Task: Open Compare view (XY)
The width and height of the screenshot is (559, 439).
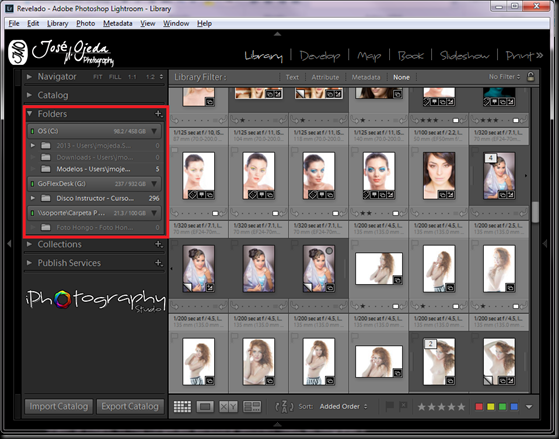Action: point(228,407)
